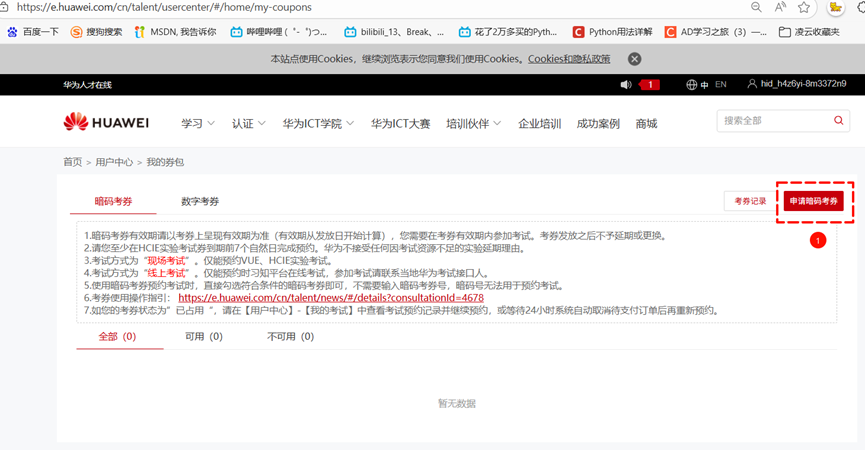The width and height of the screenshot is (865, 450).
Task: Click the red search magnifier icon
Action: (x=839, y=120)
